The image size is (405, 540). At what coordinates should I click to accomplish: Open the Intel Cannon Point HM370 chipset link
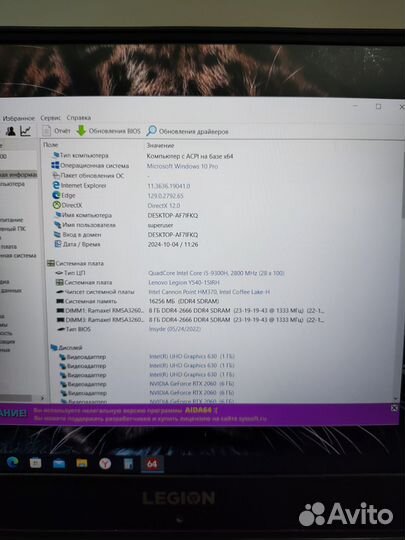point(209,292)
